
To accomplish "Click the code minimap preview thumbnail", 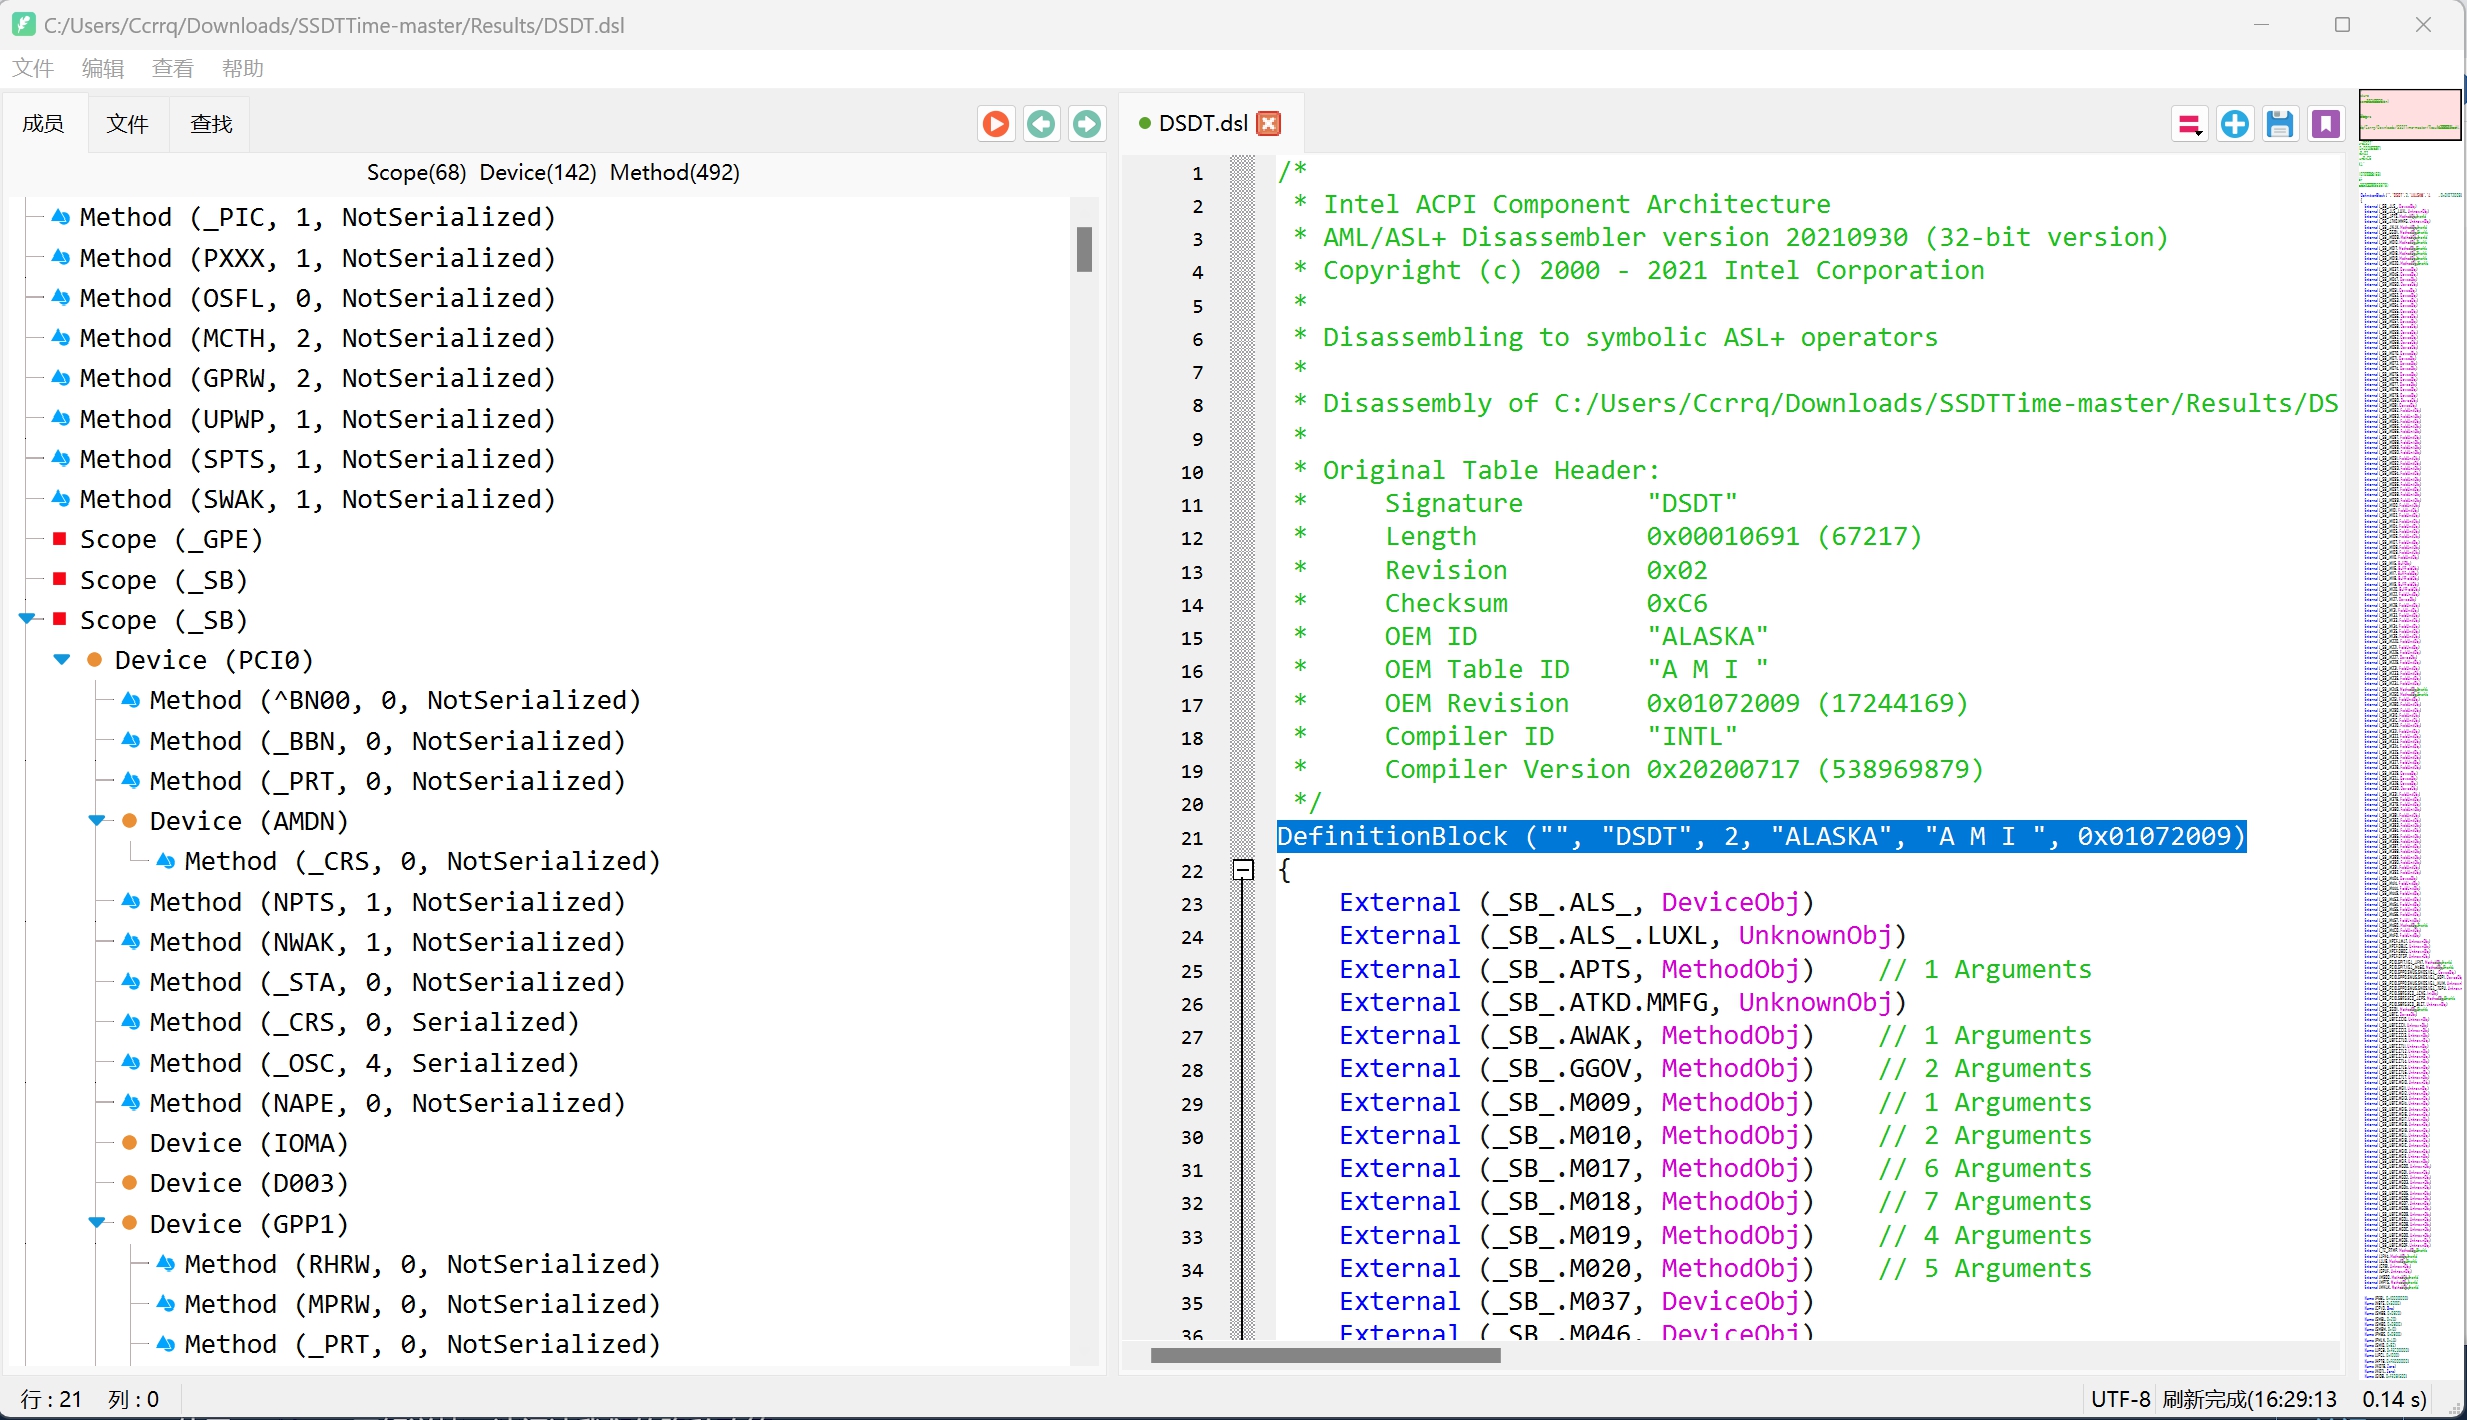I will pos(2410,115).
